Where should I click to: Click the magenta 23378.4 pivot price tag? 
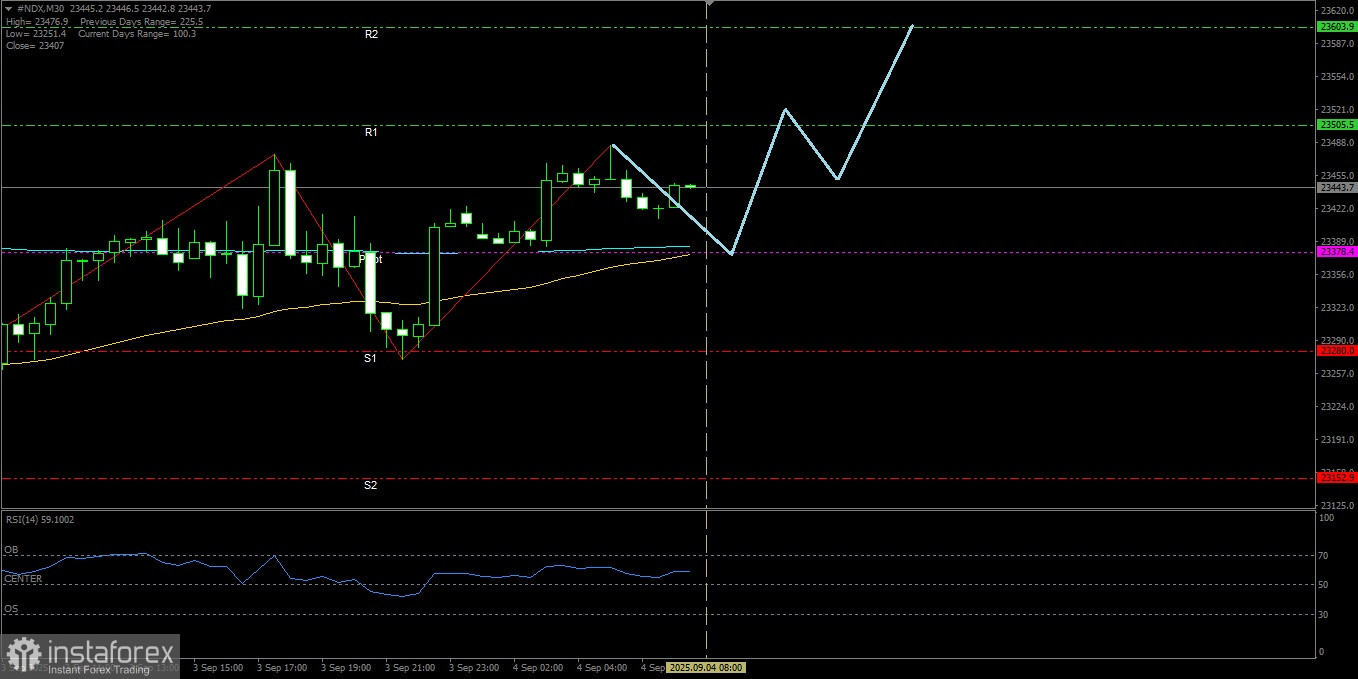click(x=1337, y=252)
